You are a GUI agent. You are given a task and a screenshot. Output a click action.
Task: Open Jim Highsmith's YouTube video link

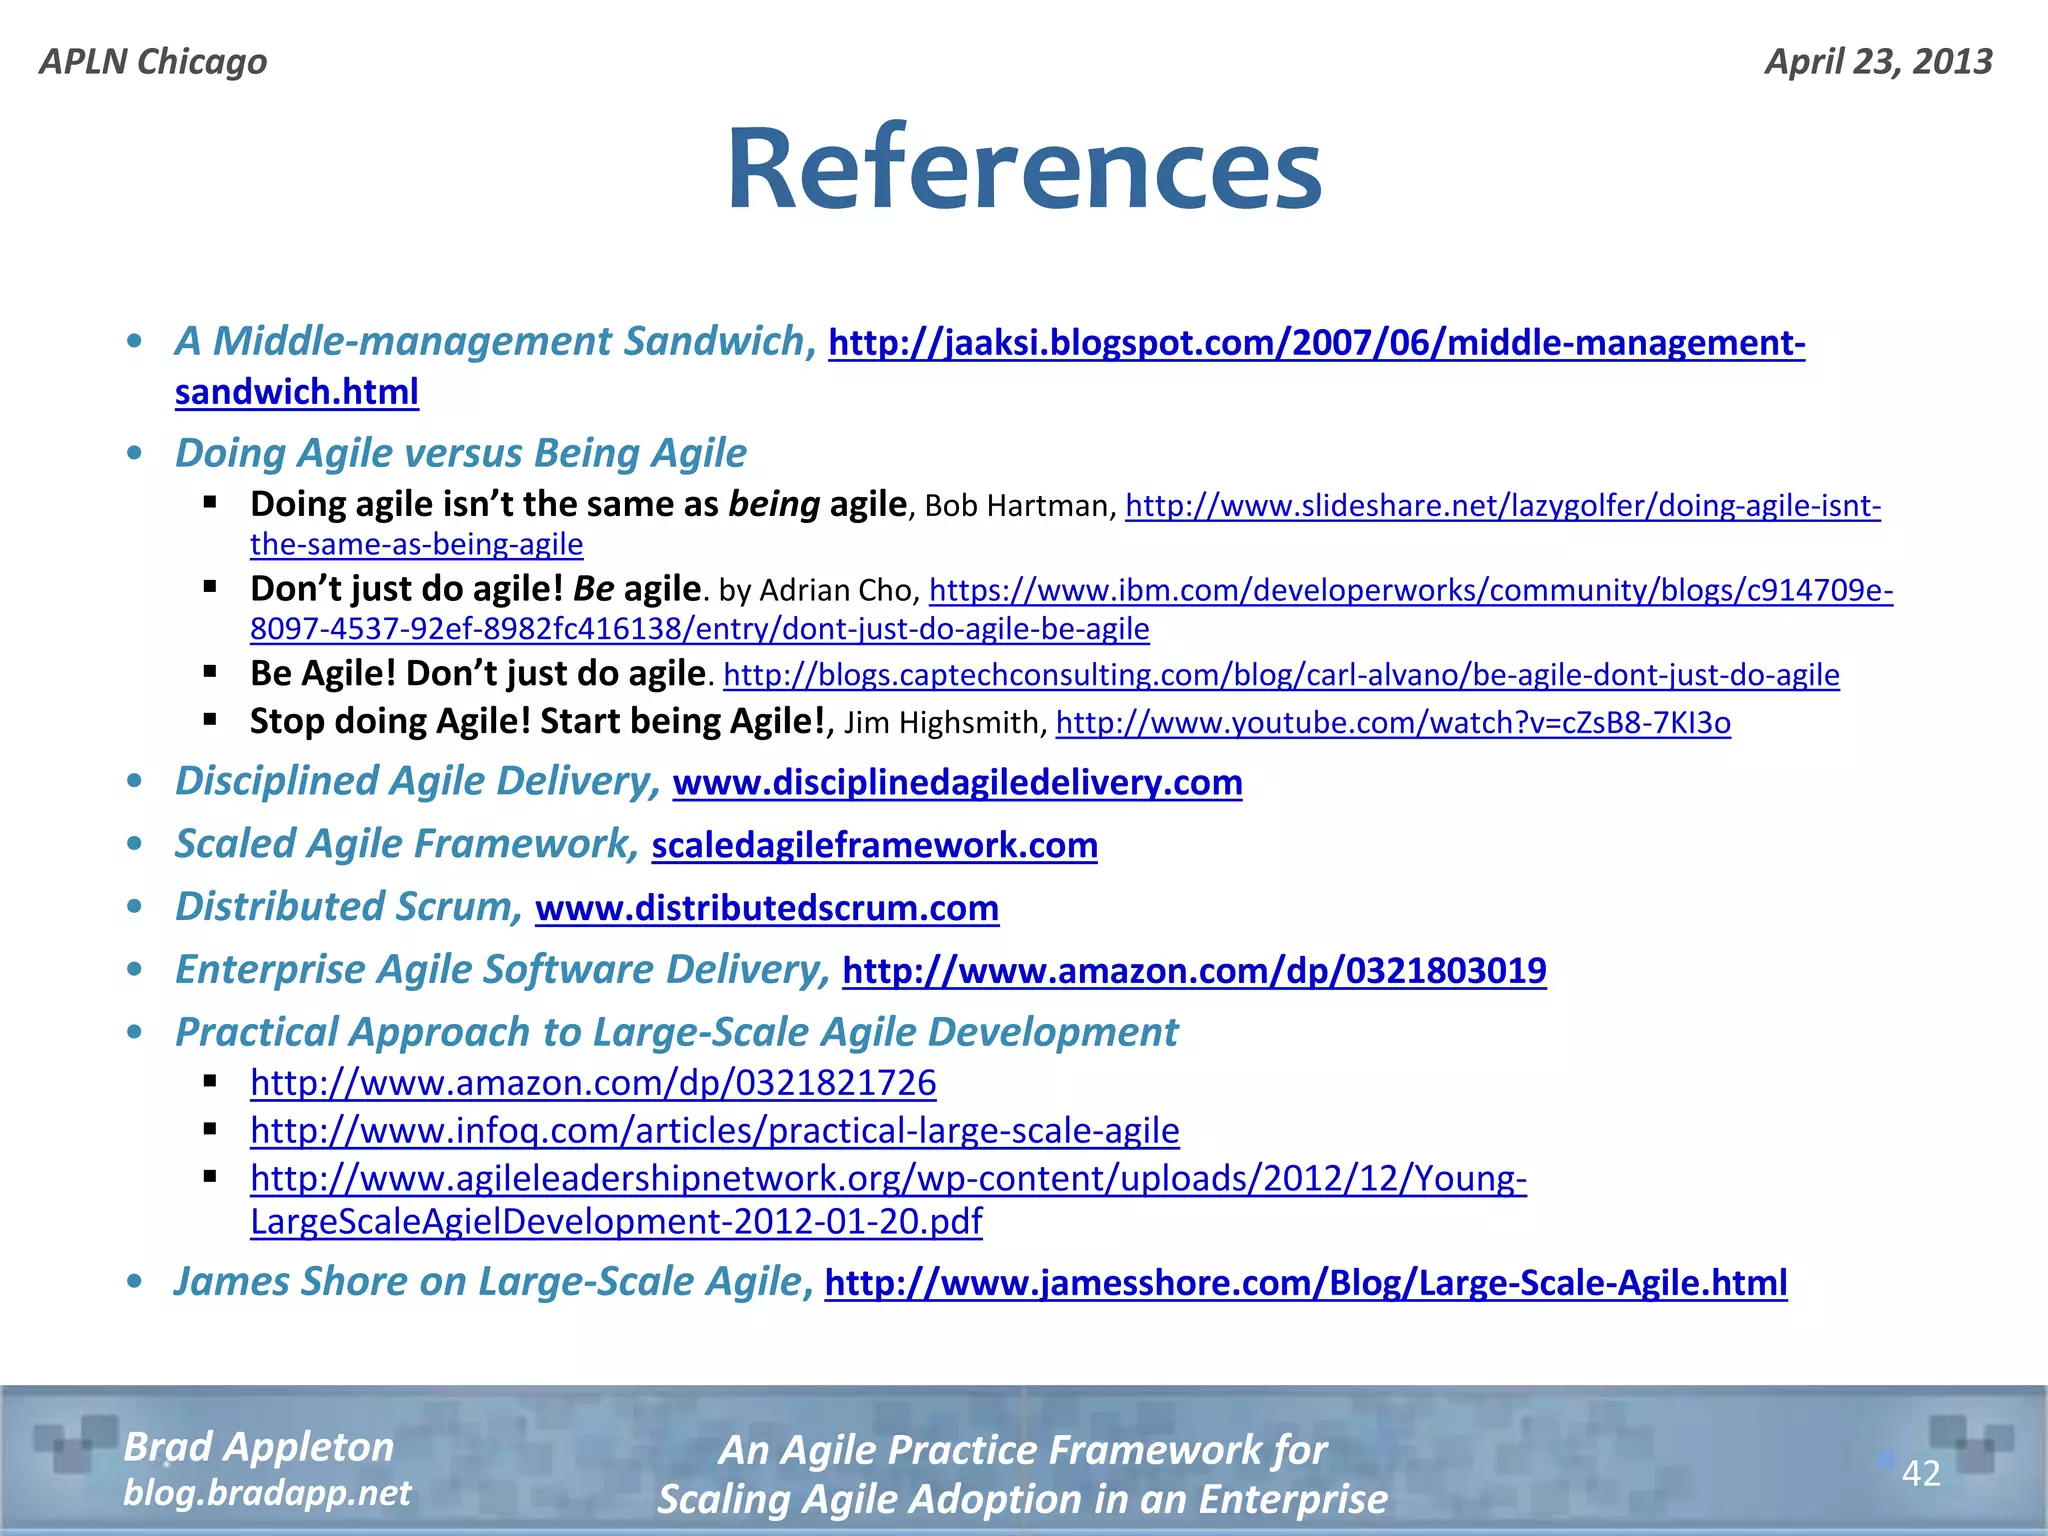pyautogui.click(x=1392, y=722)
